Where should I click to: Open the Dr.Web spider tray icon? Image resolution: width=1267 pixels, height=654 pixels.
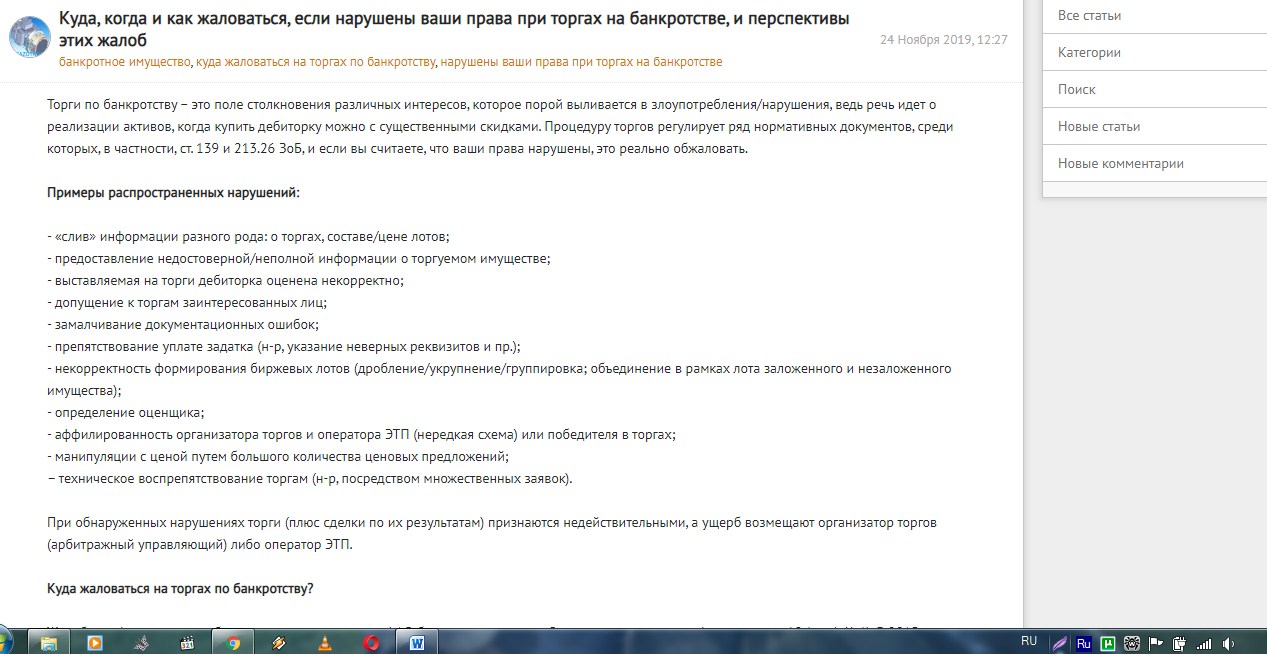point(1132,644)
